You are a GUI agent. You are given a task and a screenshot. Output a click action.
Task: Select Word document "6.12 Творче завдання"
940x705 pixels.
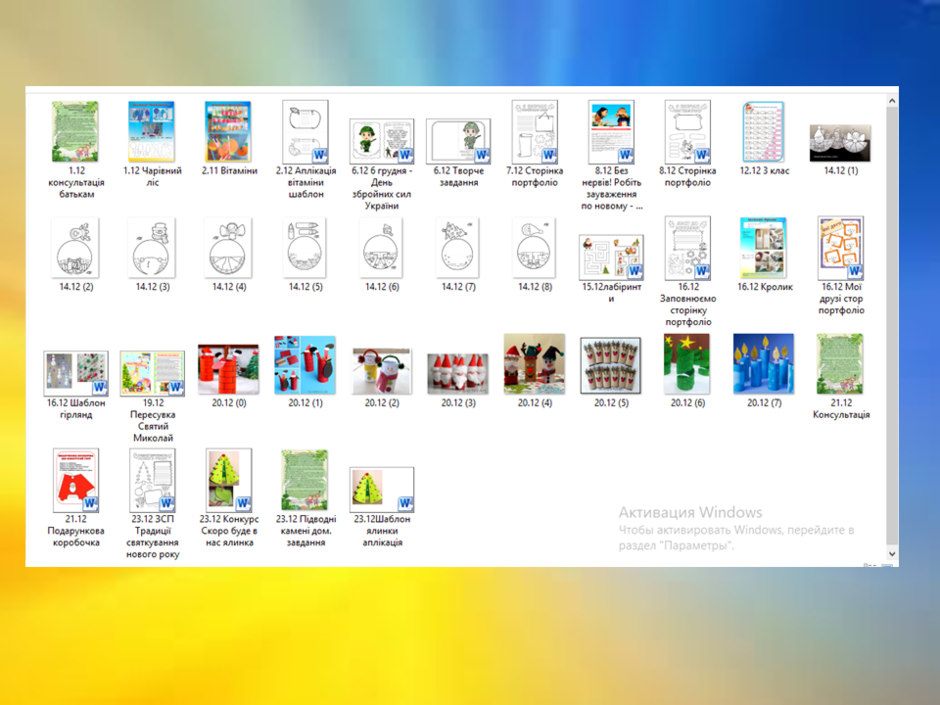tap(459, 141)
